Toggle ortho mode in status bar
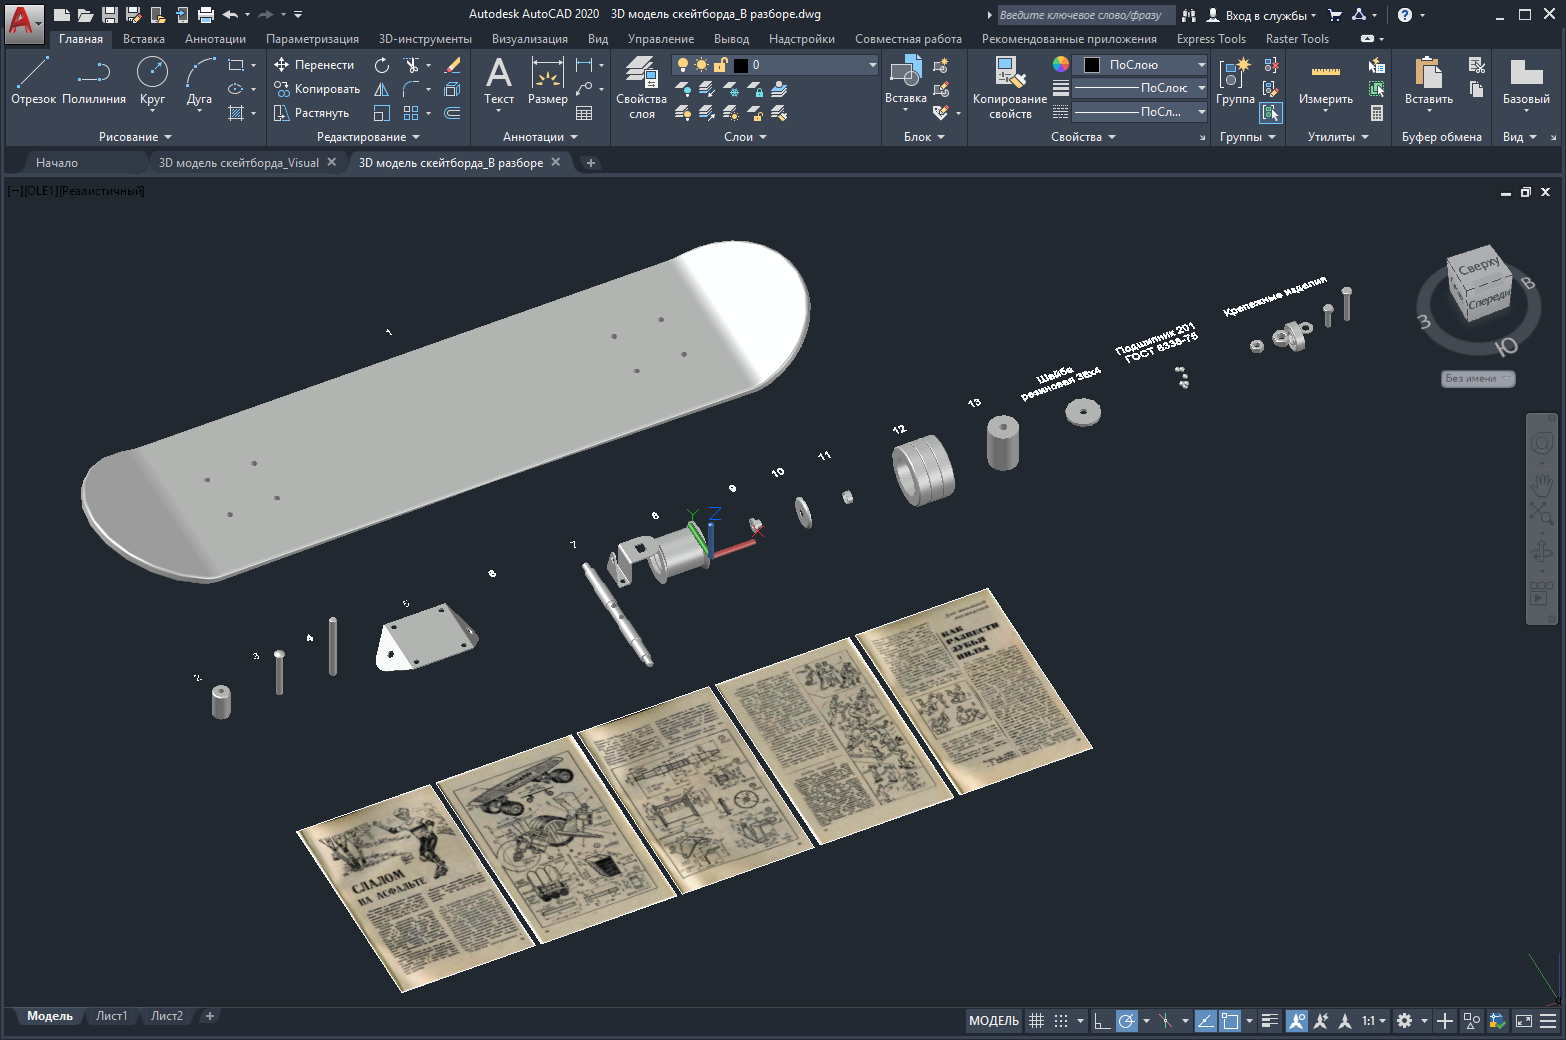Viewport: 1566px width, 1040px height. tap(1101, 1021)
